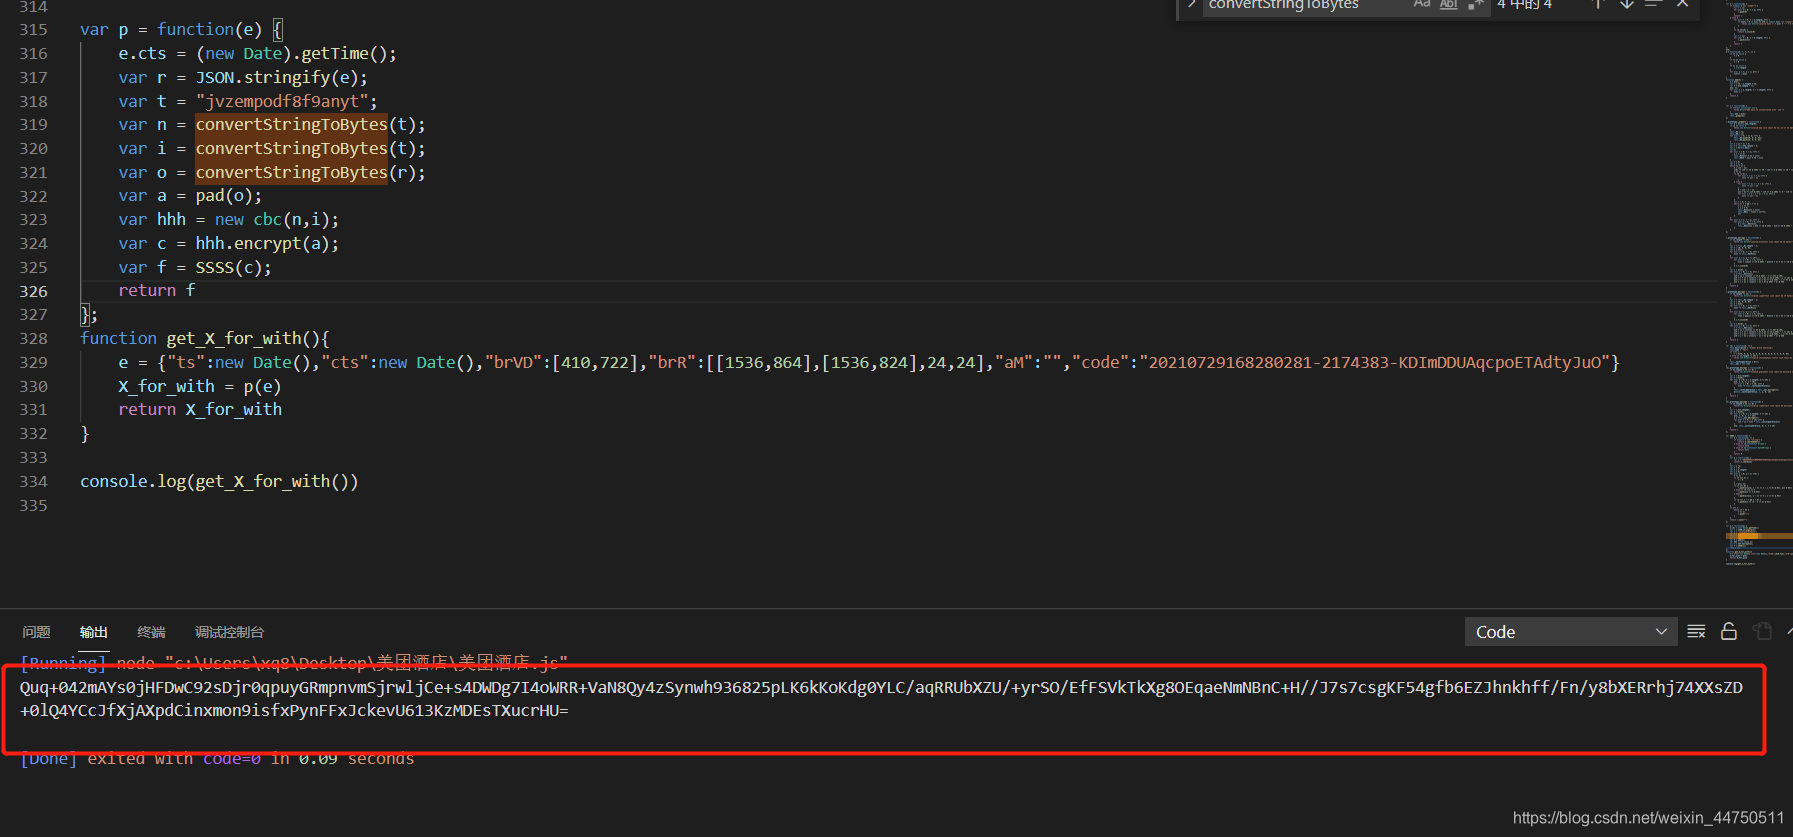Viewport: 1793px width, 837px height.
Task: Click [Done] exited with code=0 line
Action: [x=217, y=759]
